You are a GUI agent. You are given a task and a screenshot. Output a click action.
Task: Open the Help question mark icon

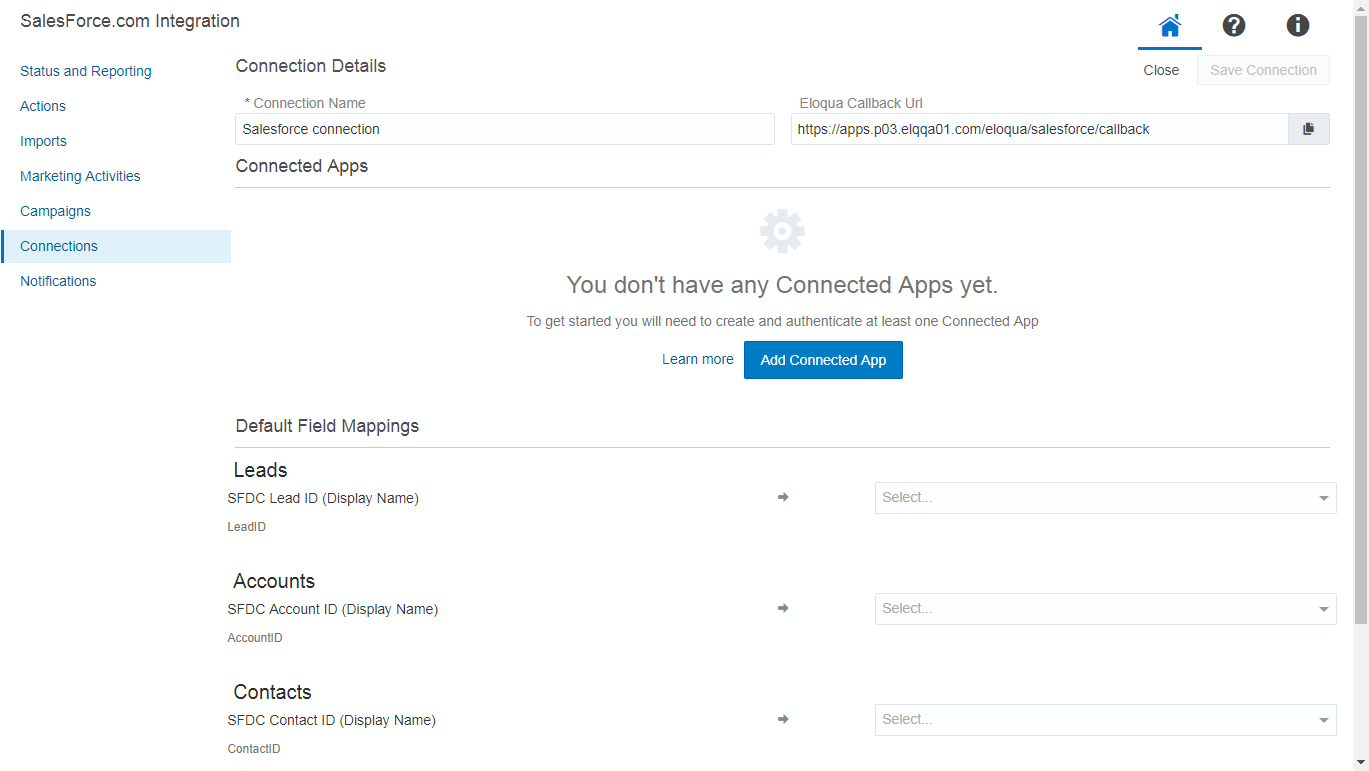[x=1233, y=26]
